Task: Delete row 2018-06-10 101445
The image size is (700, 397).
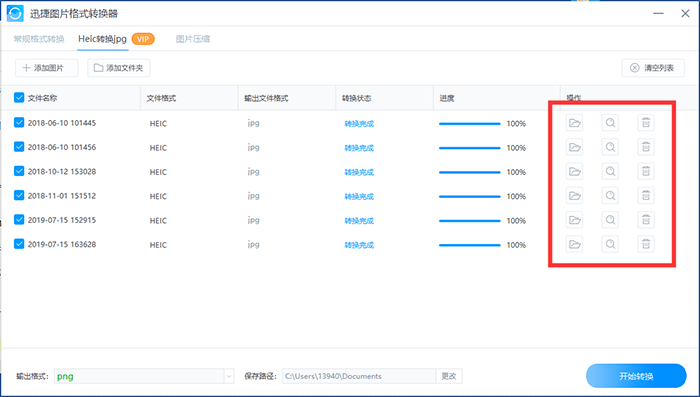Action: click(x=646, y=123)
